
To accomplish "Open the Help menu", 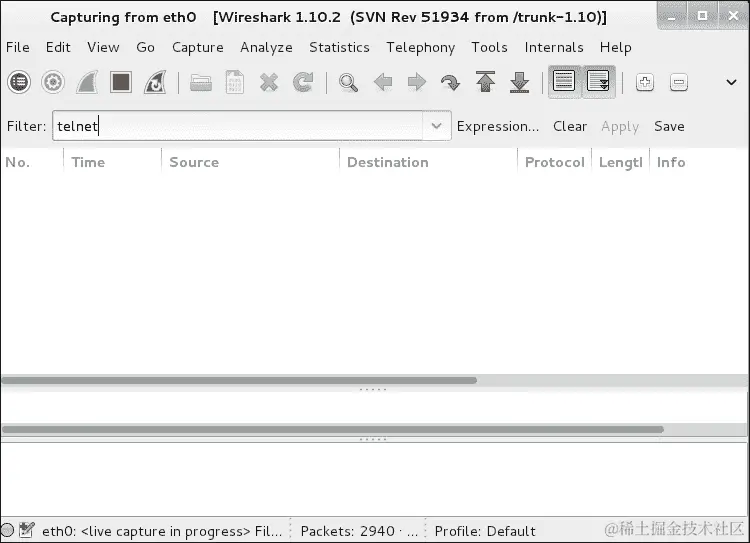I will tap(616, 47).
